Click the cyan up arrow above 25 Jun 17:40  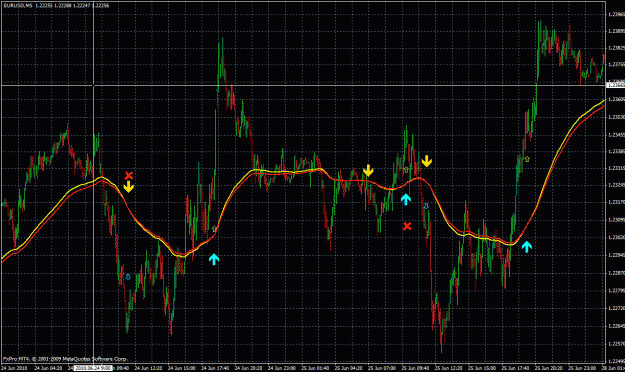pos(527,247)
